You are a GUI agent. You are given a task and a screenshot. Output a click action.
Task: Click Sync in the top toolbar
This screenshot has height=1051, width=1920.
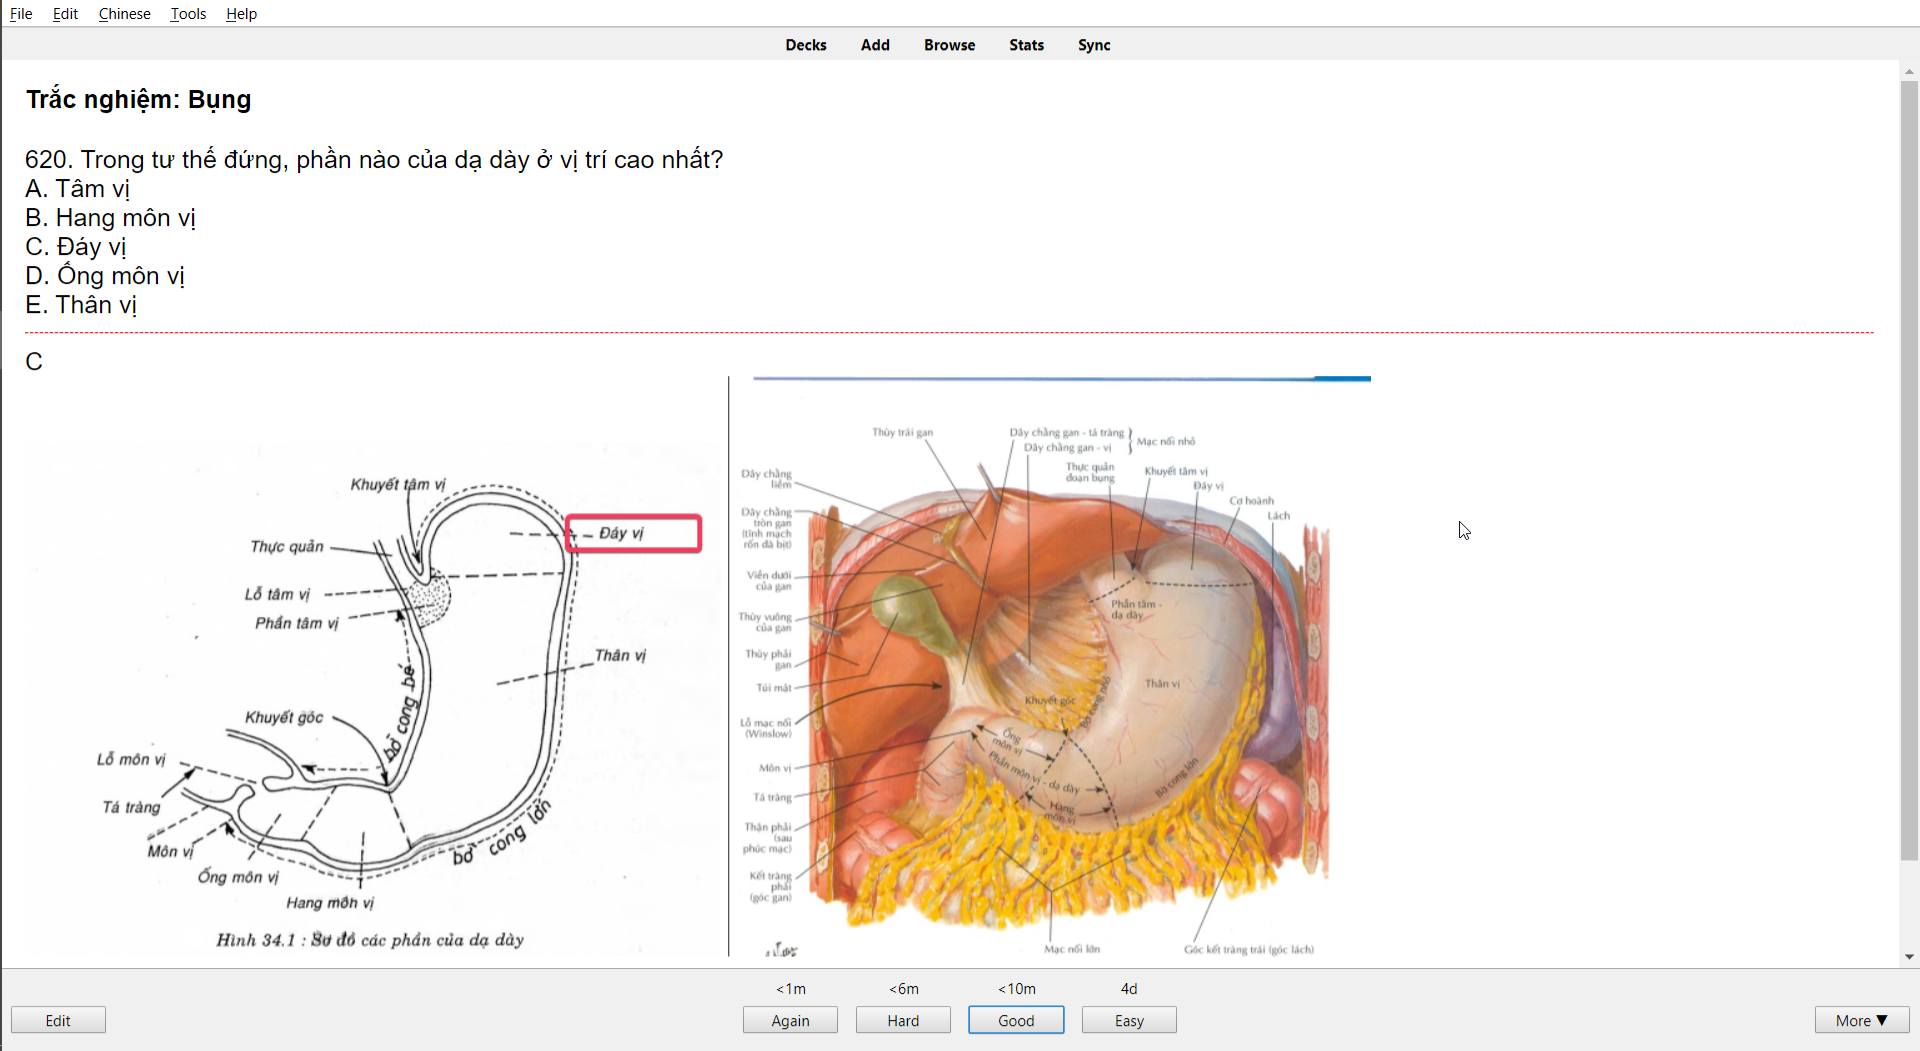[x=1094, y=45]
